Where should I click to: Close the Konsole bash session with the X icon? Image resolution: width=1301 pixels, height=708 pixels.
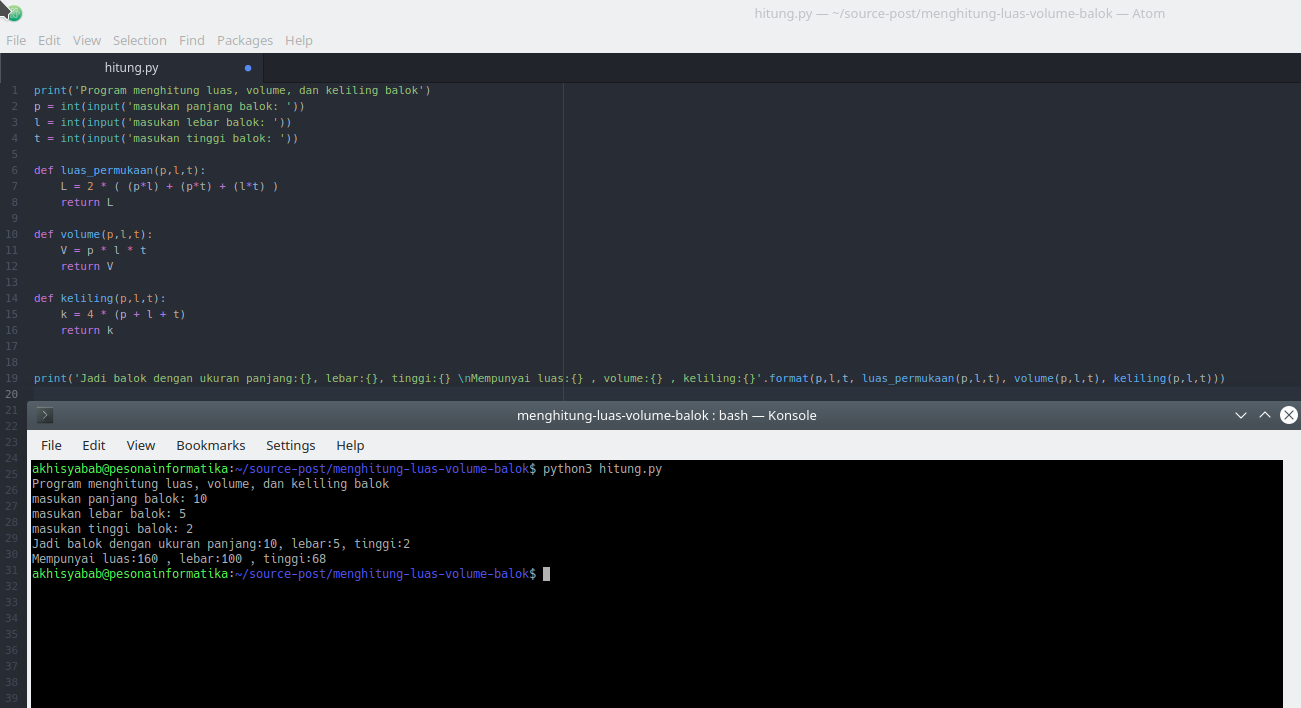click(x=1289, y=414)
